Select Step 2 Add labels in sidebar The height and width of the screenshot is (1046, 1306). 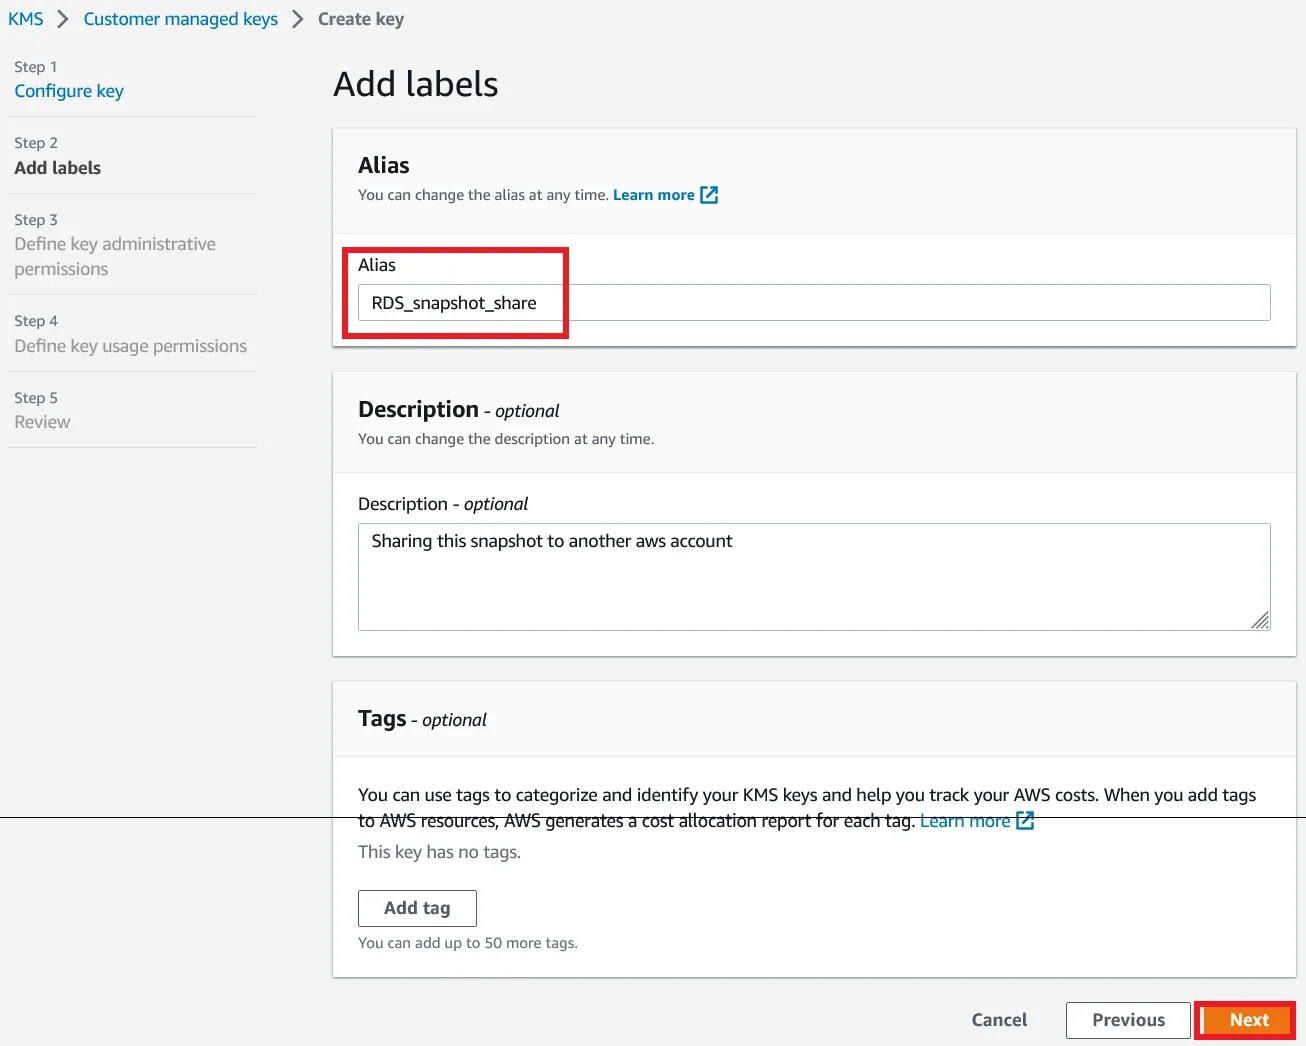[57, 167]
